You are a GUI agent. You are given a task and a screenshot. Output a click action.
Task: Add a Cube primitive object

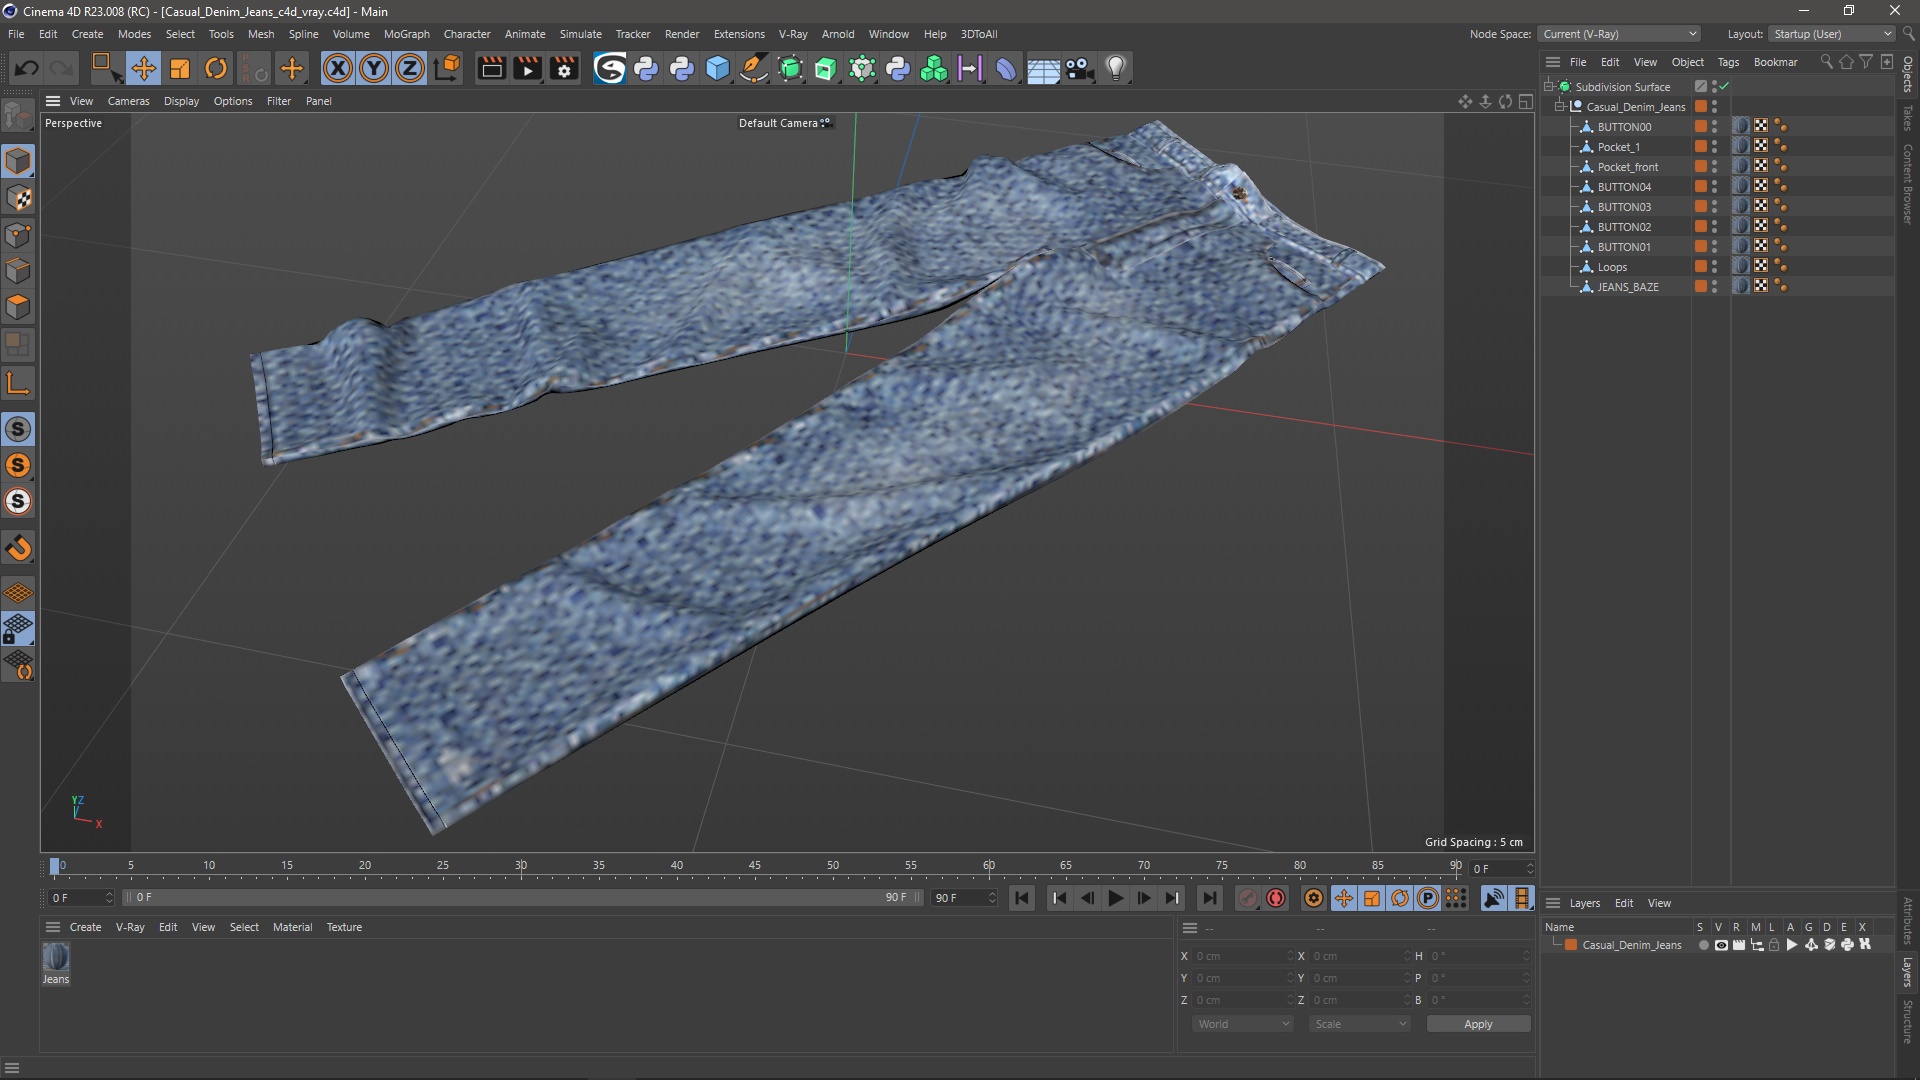(x=718, y=68)
